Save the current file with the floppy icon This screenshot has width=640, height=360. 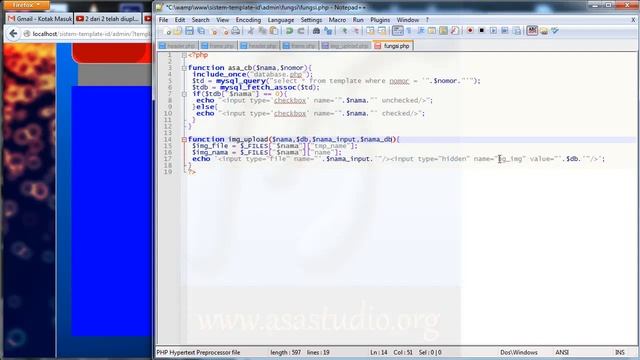[189, 31]
